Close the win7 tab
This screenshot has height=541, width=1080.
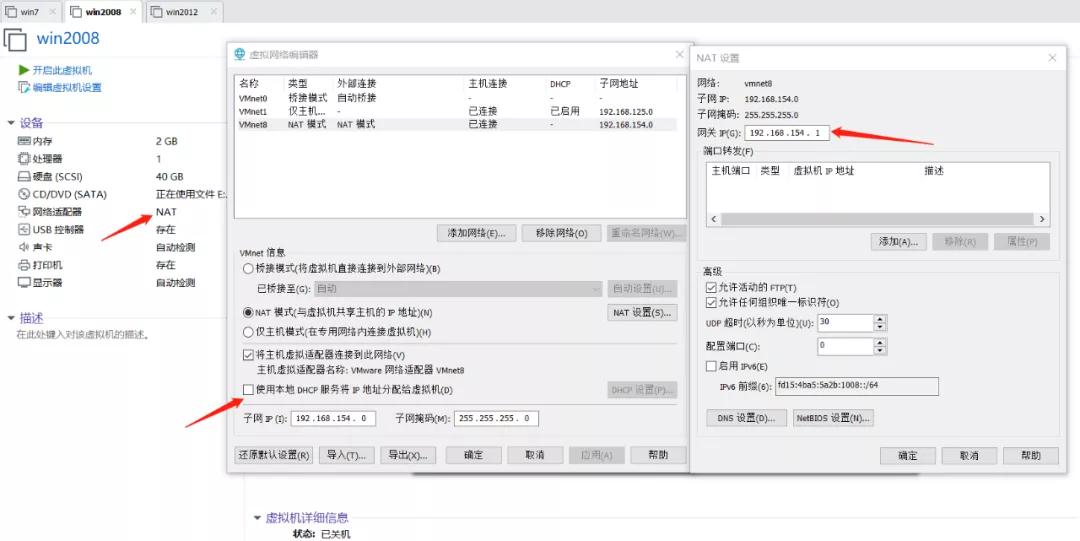[x=52, y=12]
